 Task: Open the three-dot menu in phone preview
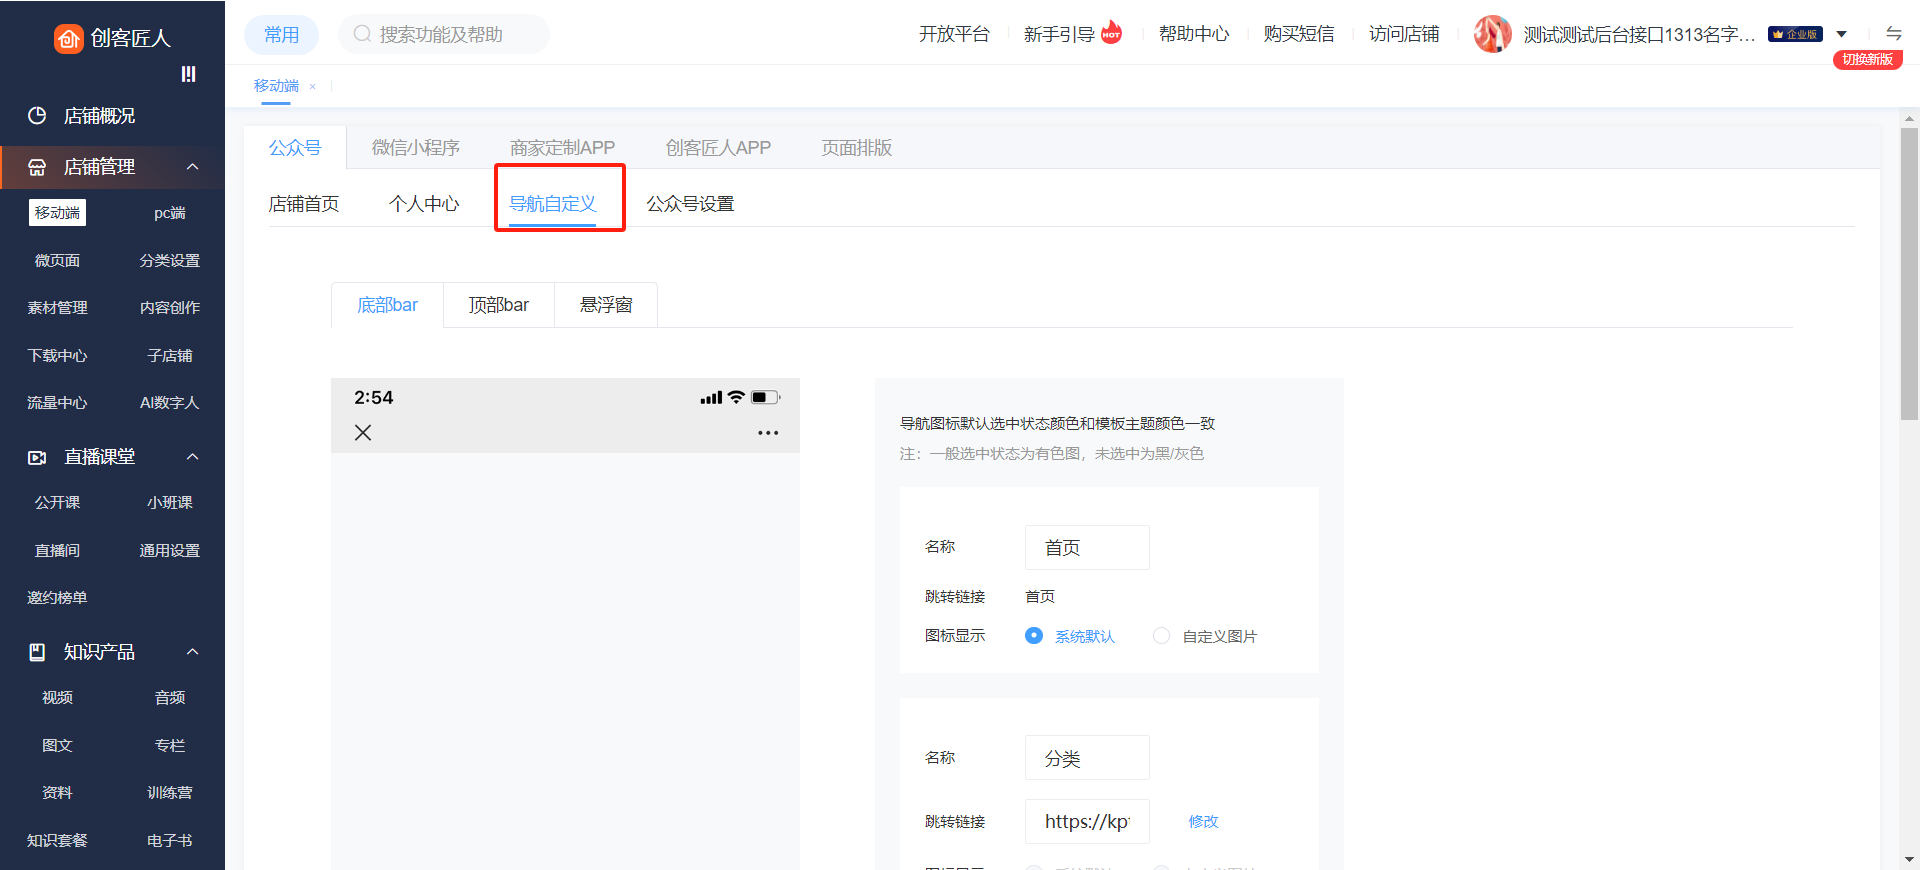[767, 433]
